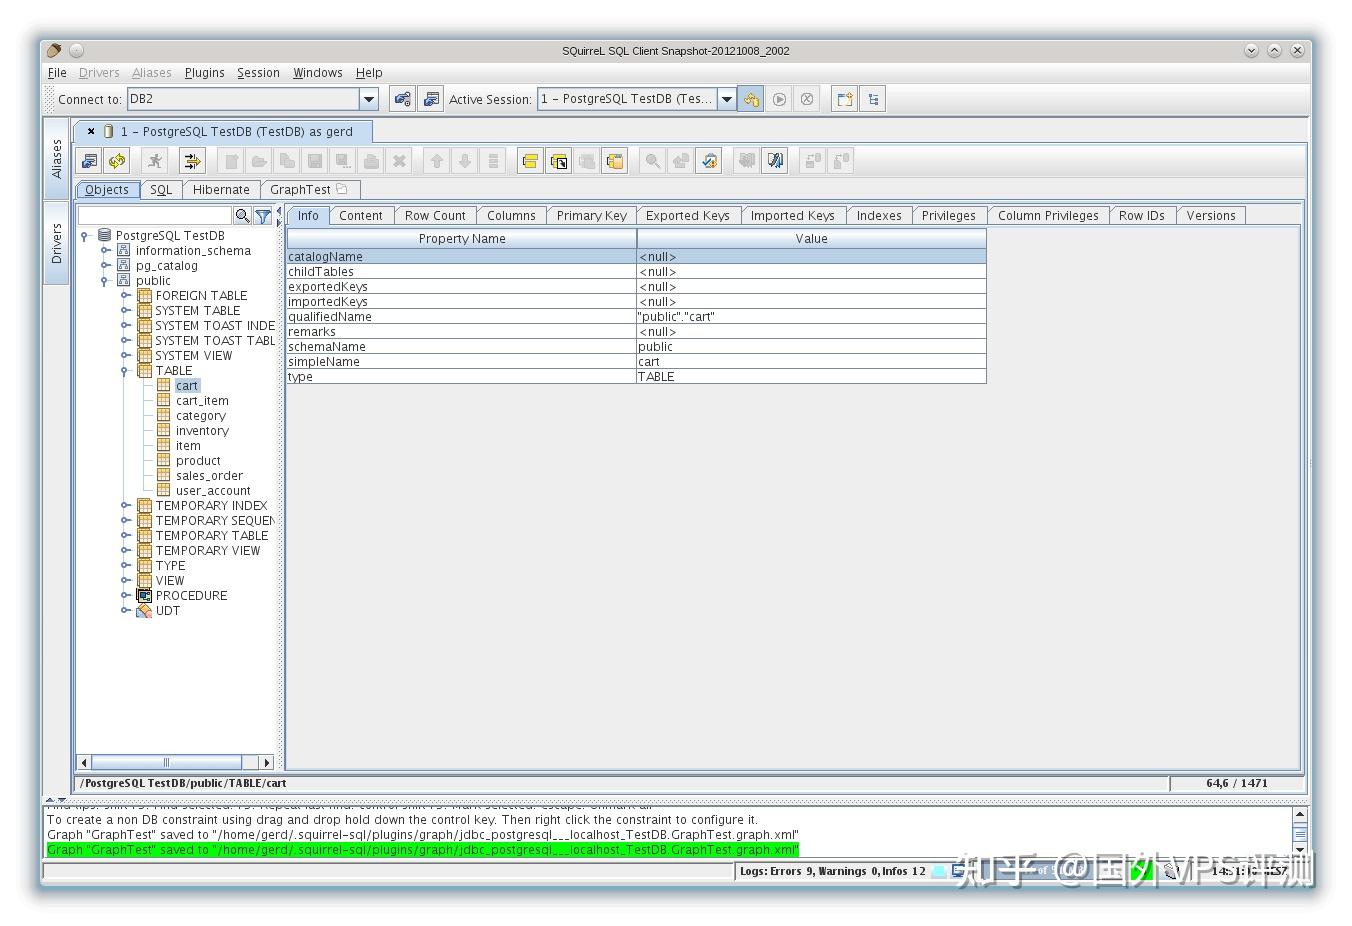This screenshot has height=926, width=1352.
Task: Click the running man icon in session toolbar
Action: (155, 160)
